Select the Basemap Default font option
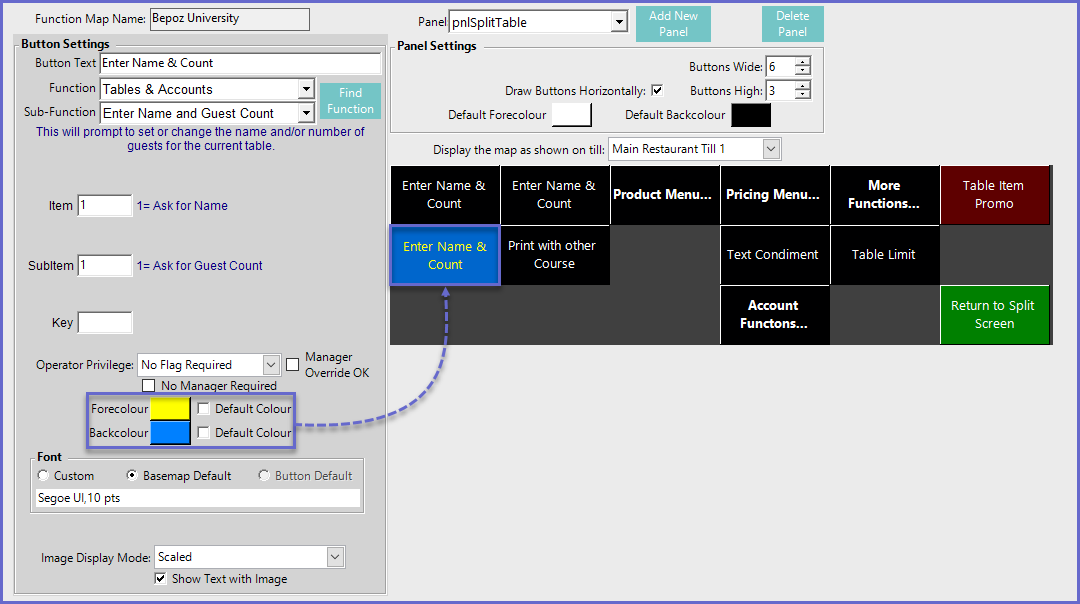This screenshot has width=1080, height=604. pyautogui.click(x=132, y=475)
